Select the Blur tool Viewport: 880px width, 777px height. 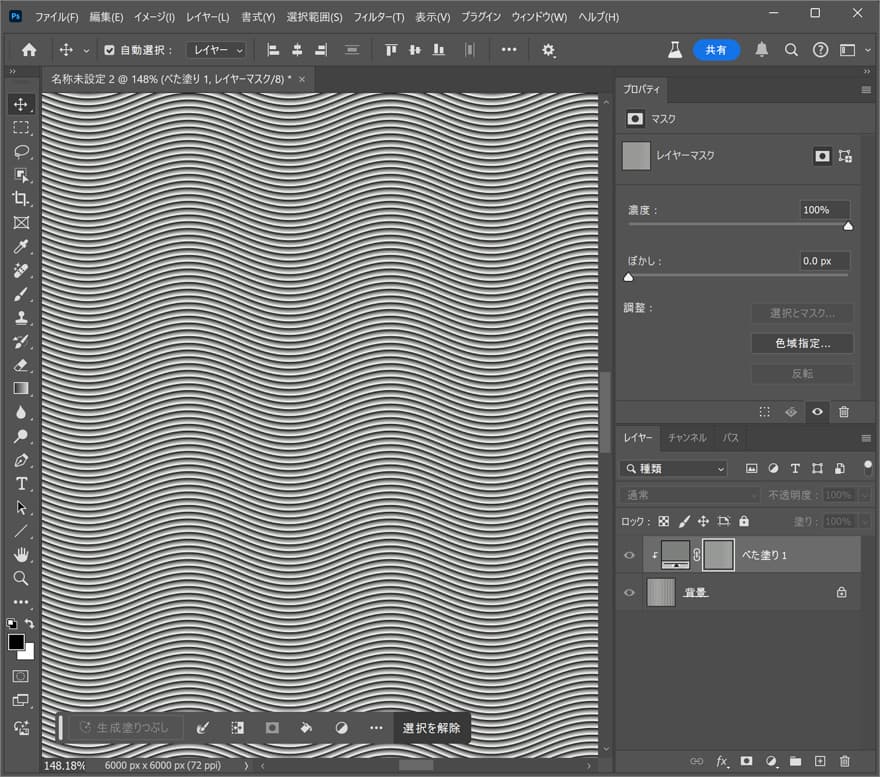21,413
